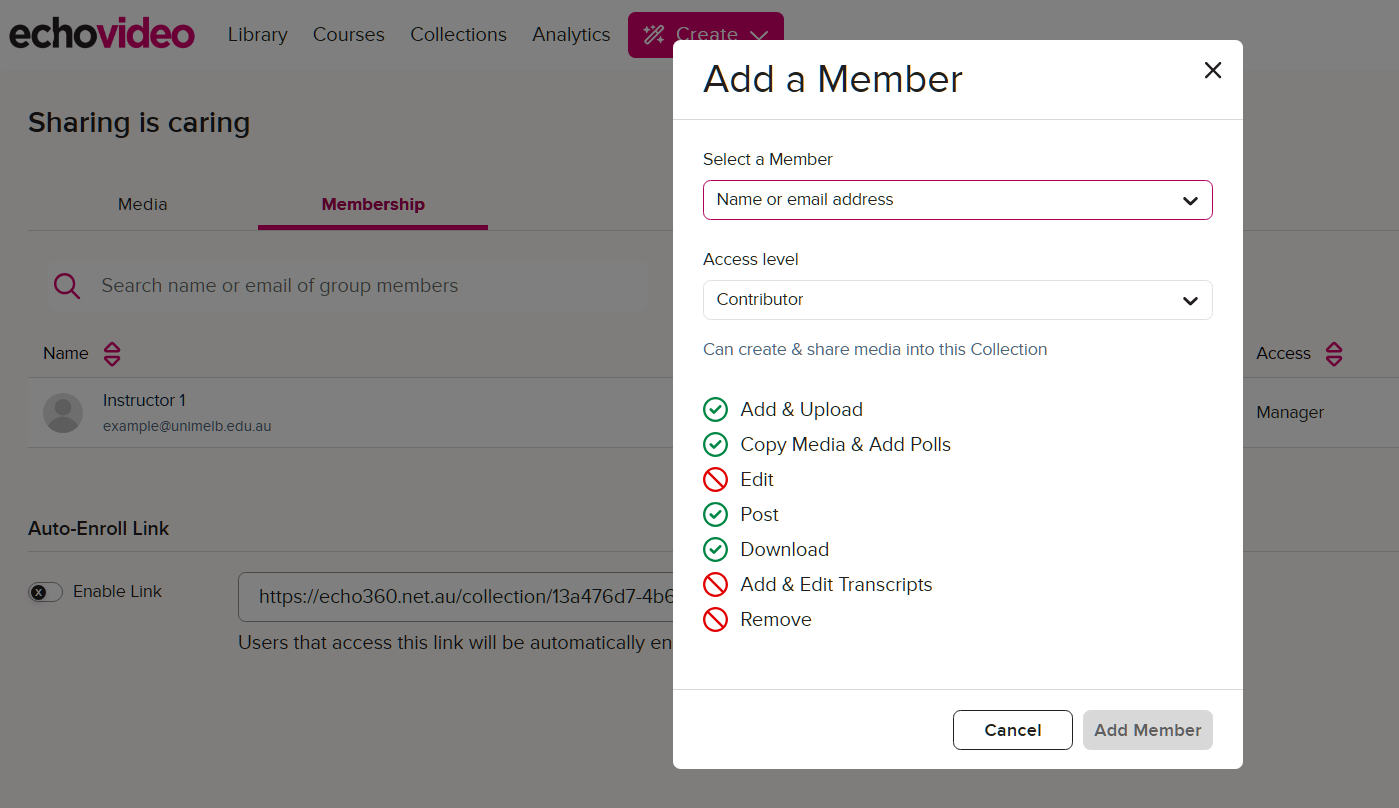Open the Analytics page

pyautogui.click(x=571, y=35)
